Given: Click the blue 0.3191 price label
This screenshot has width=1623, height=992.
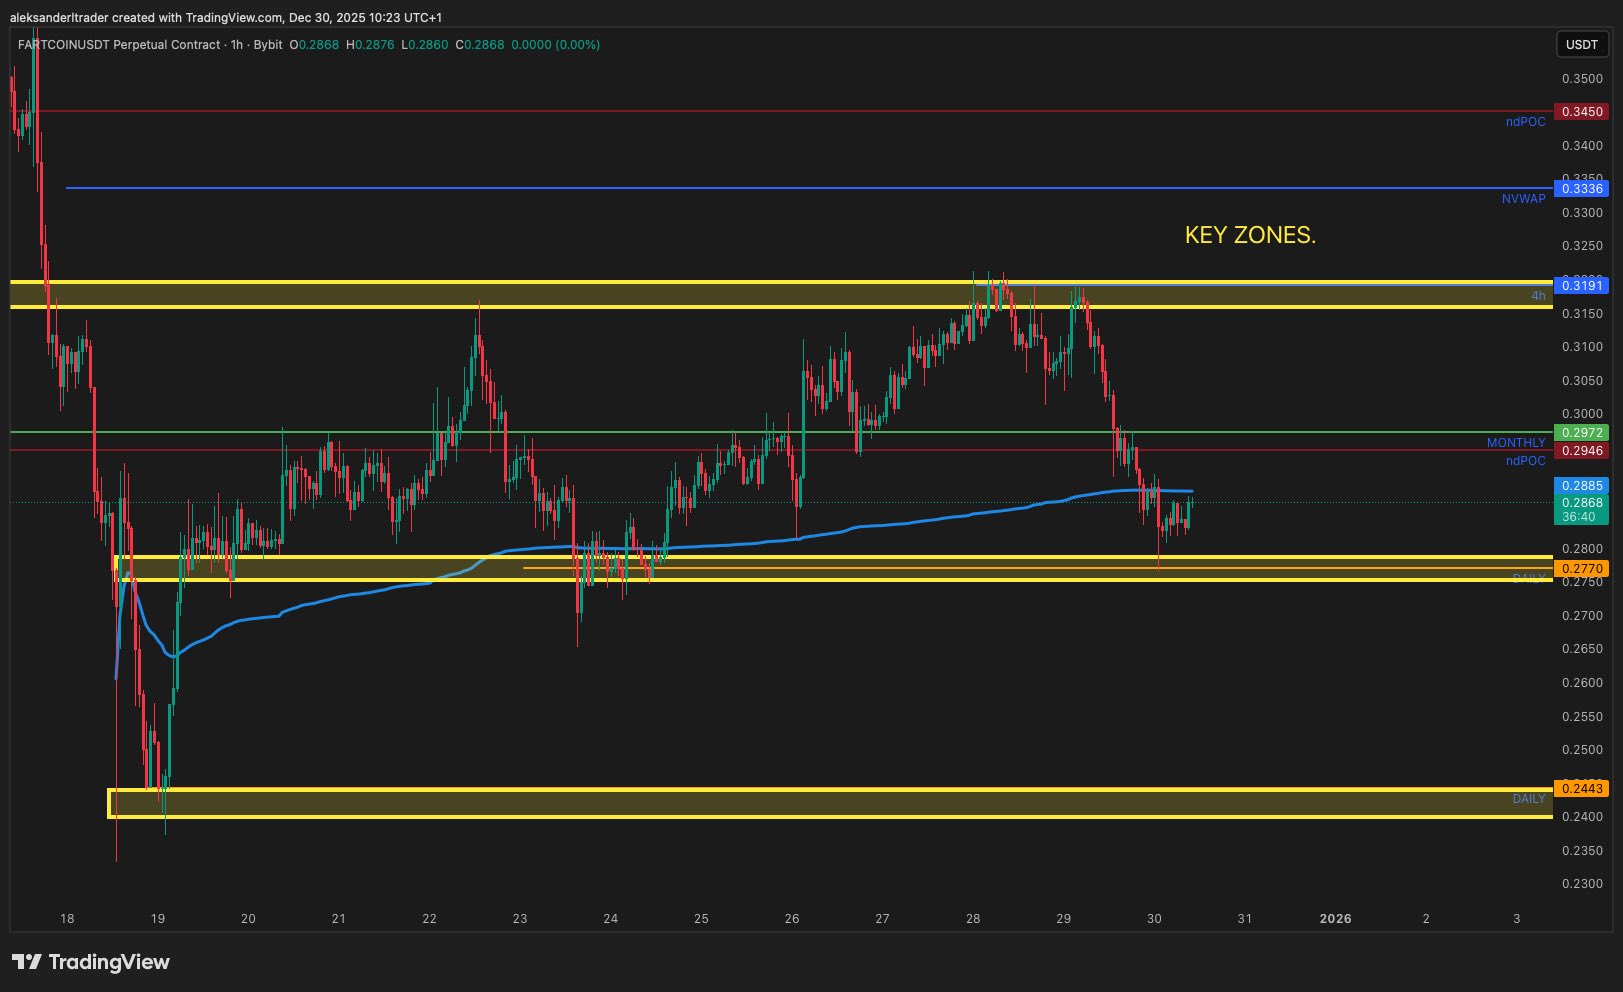Looking at the screenshot, I should coord(1581,285).
